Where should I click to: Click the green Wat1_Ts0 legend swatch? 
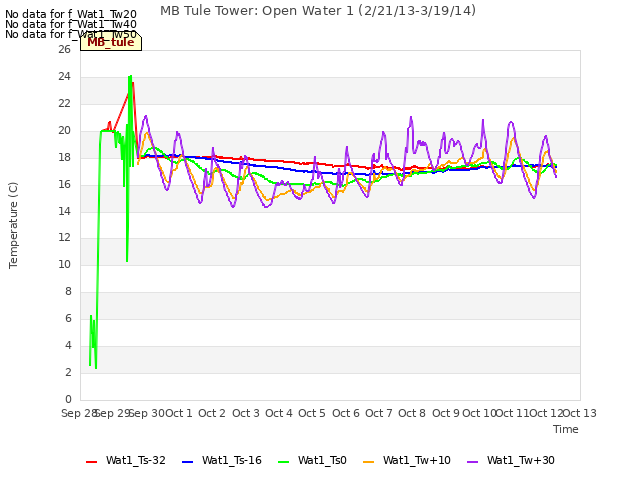click(283, 462)
